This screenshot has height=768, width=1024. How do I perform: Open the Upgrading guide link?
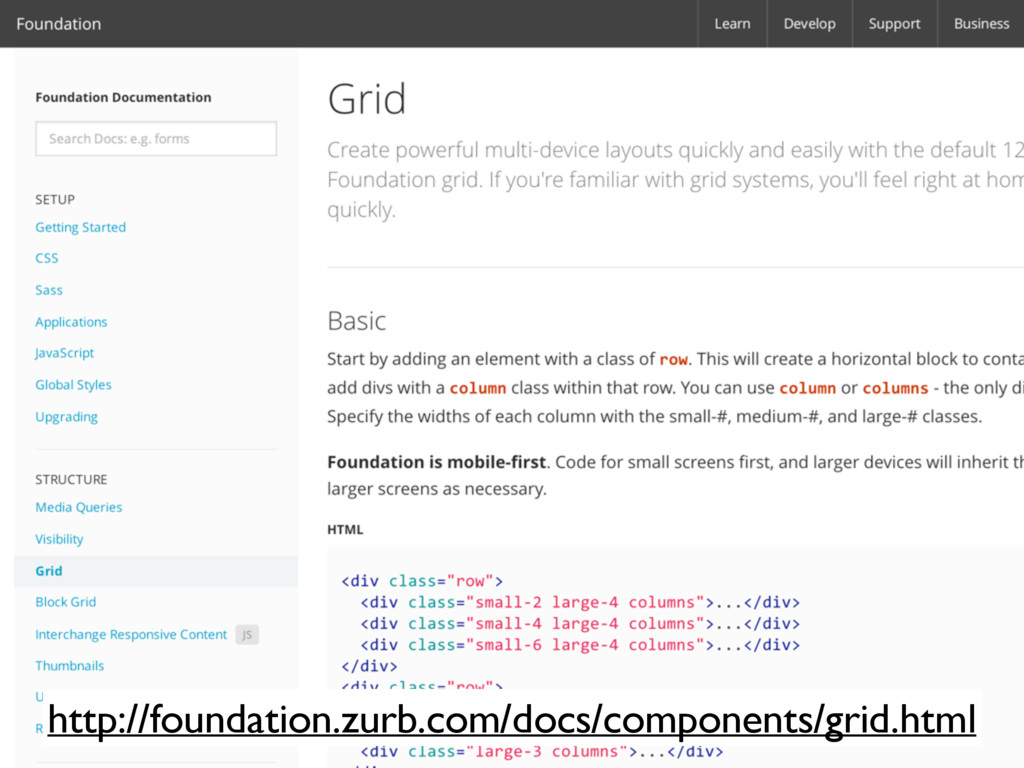[67, 417]
